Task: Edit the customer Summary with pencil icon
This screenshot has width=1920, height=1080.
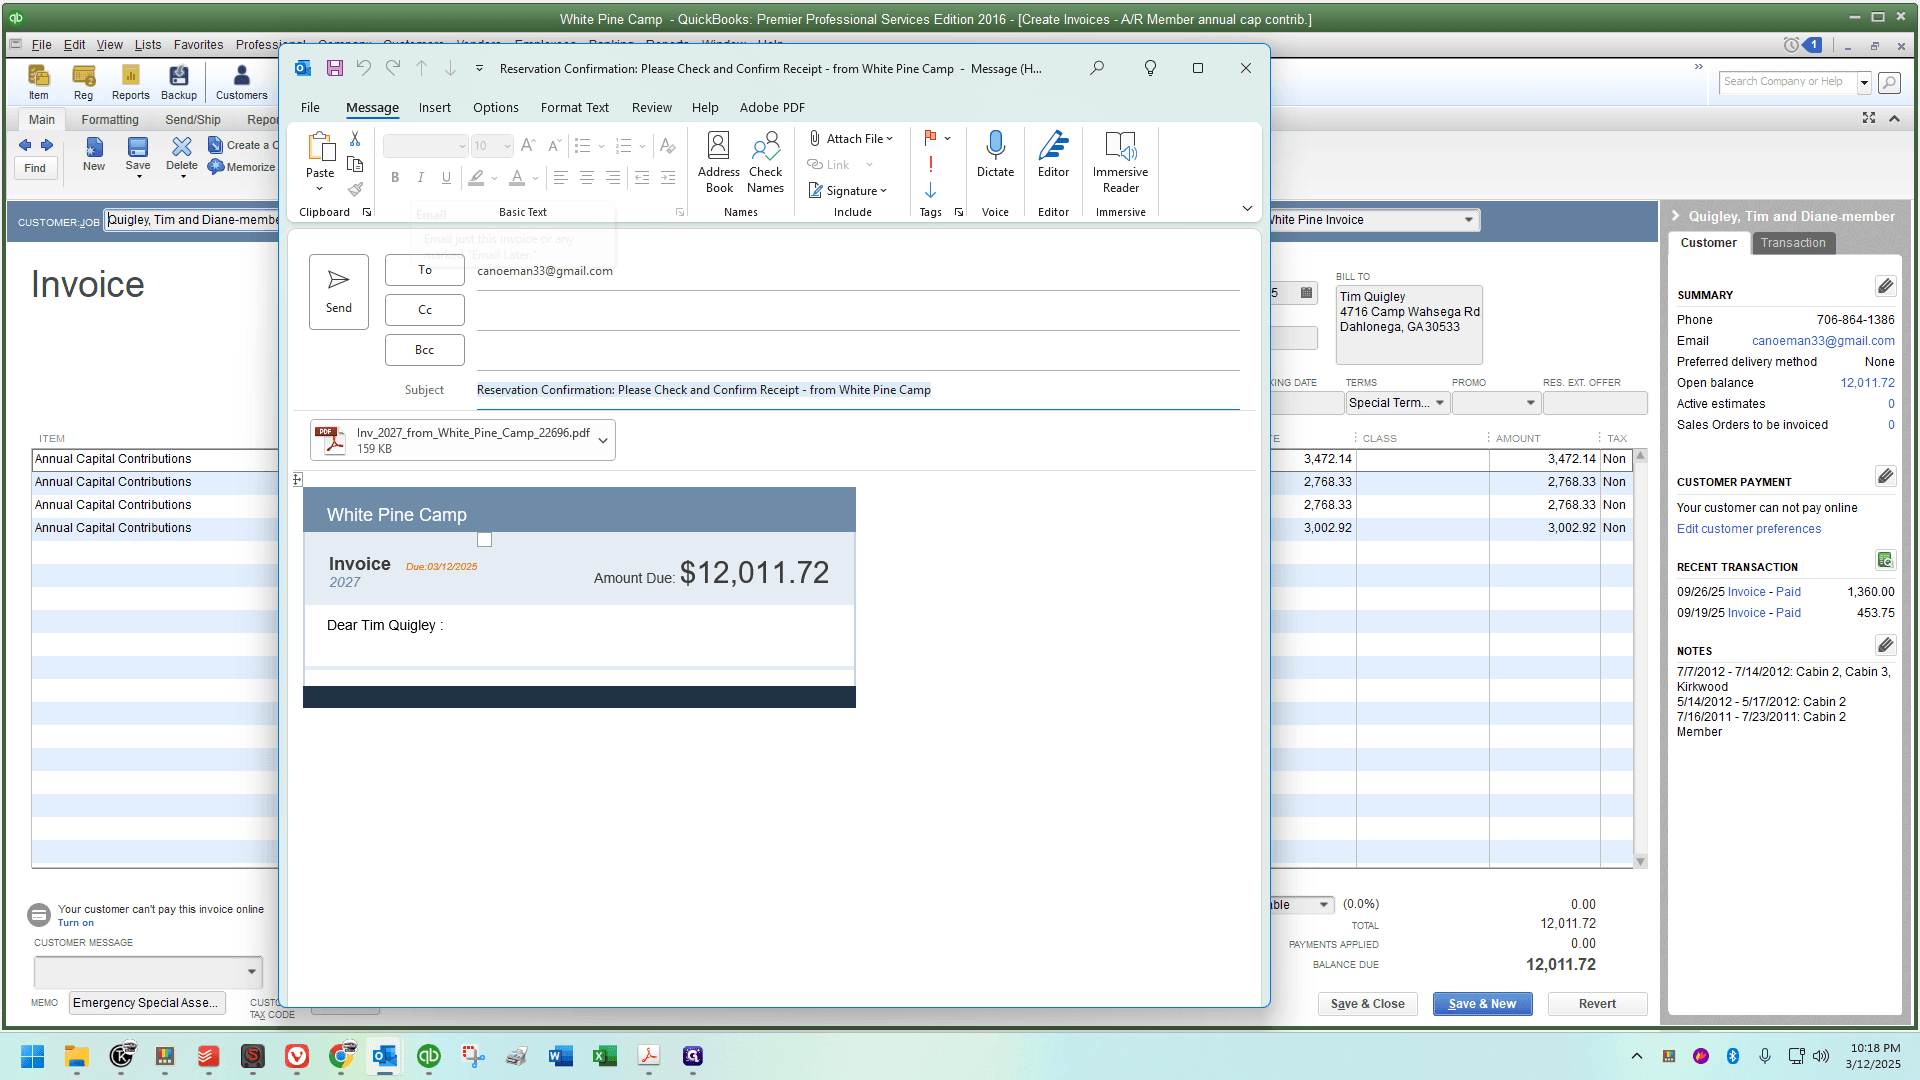Action: pos(1885,287)
